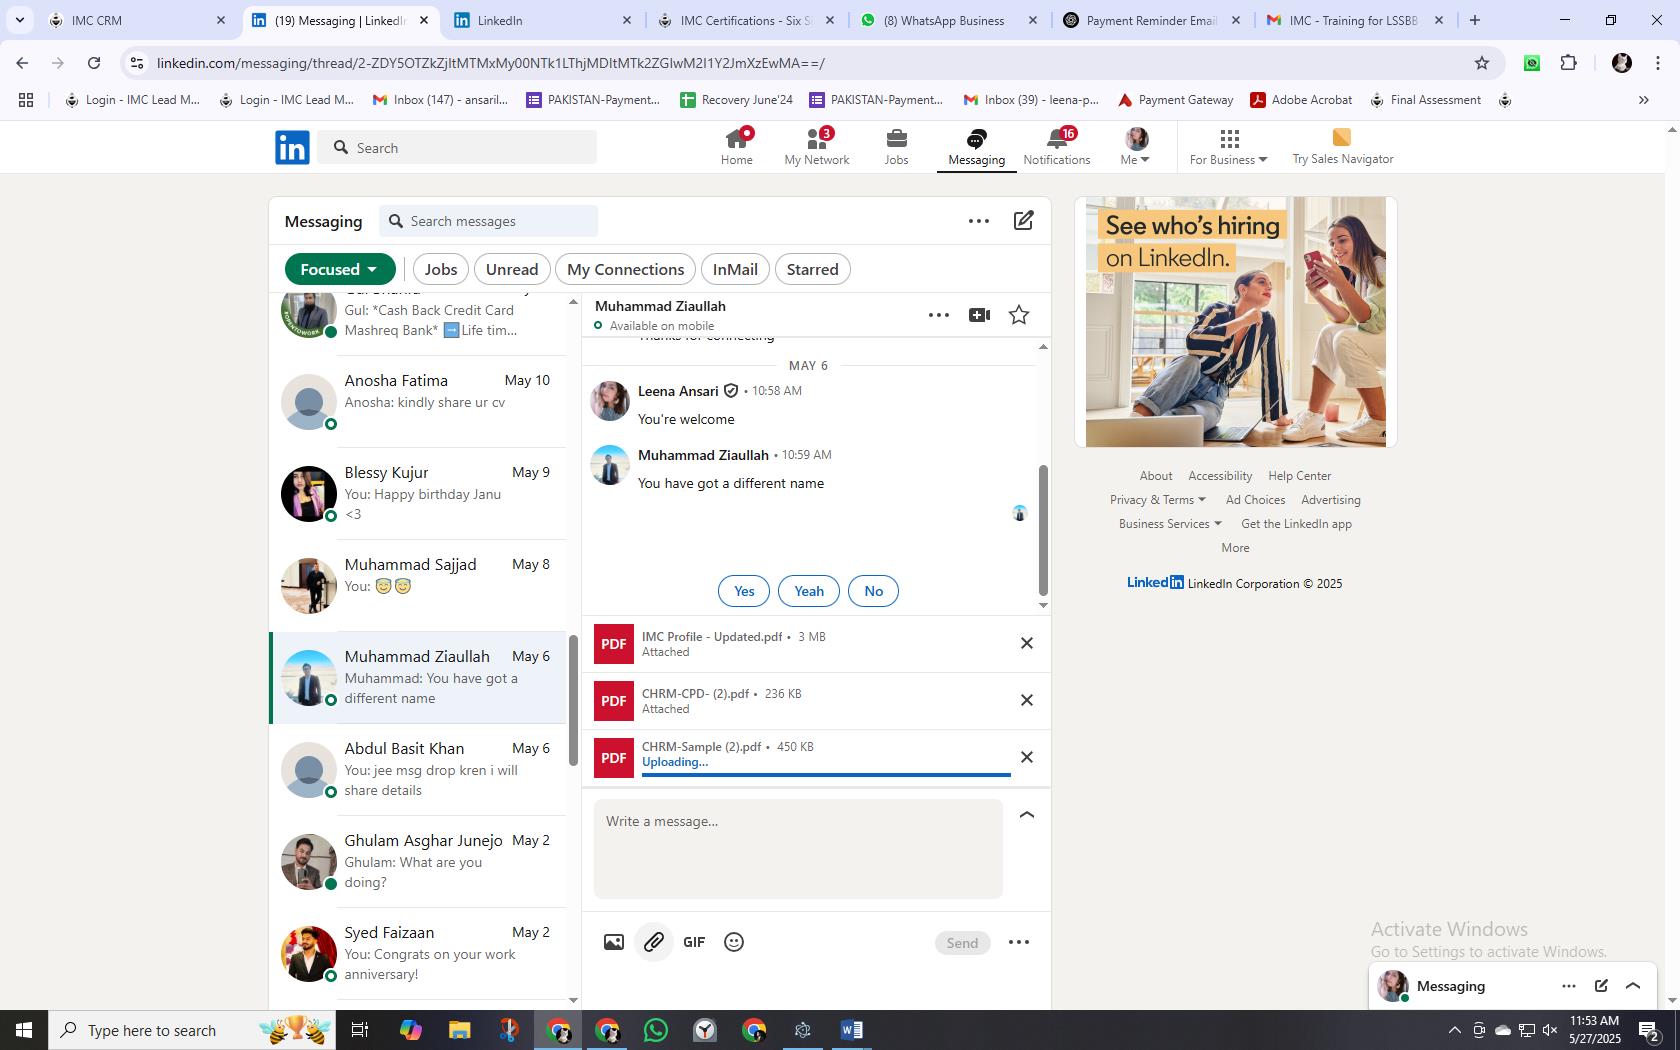The width and height of the screenshot is (1680, 1050).
Task: Open the For Business dropdown
Action: tap(1229, 146)
